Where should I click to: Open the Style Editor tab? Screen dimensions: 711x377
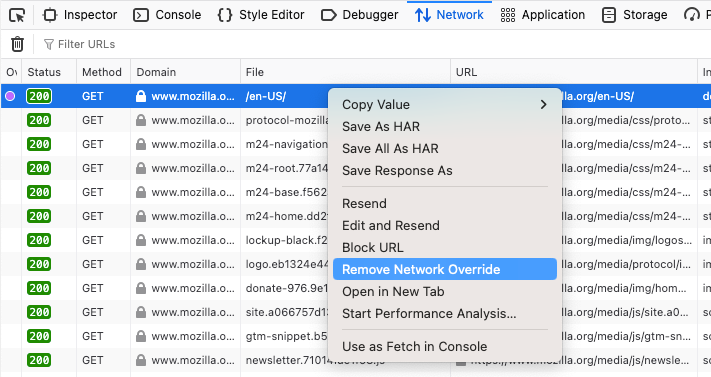click(261, 15)
